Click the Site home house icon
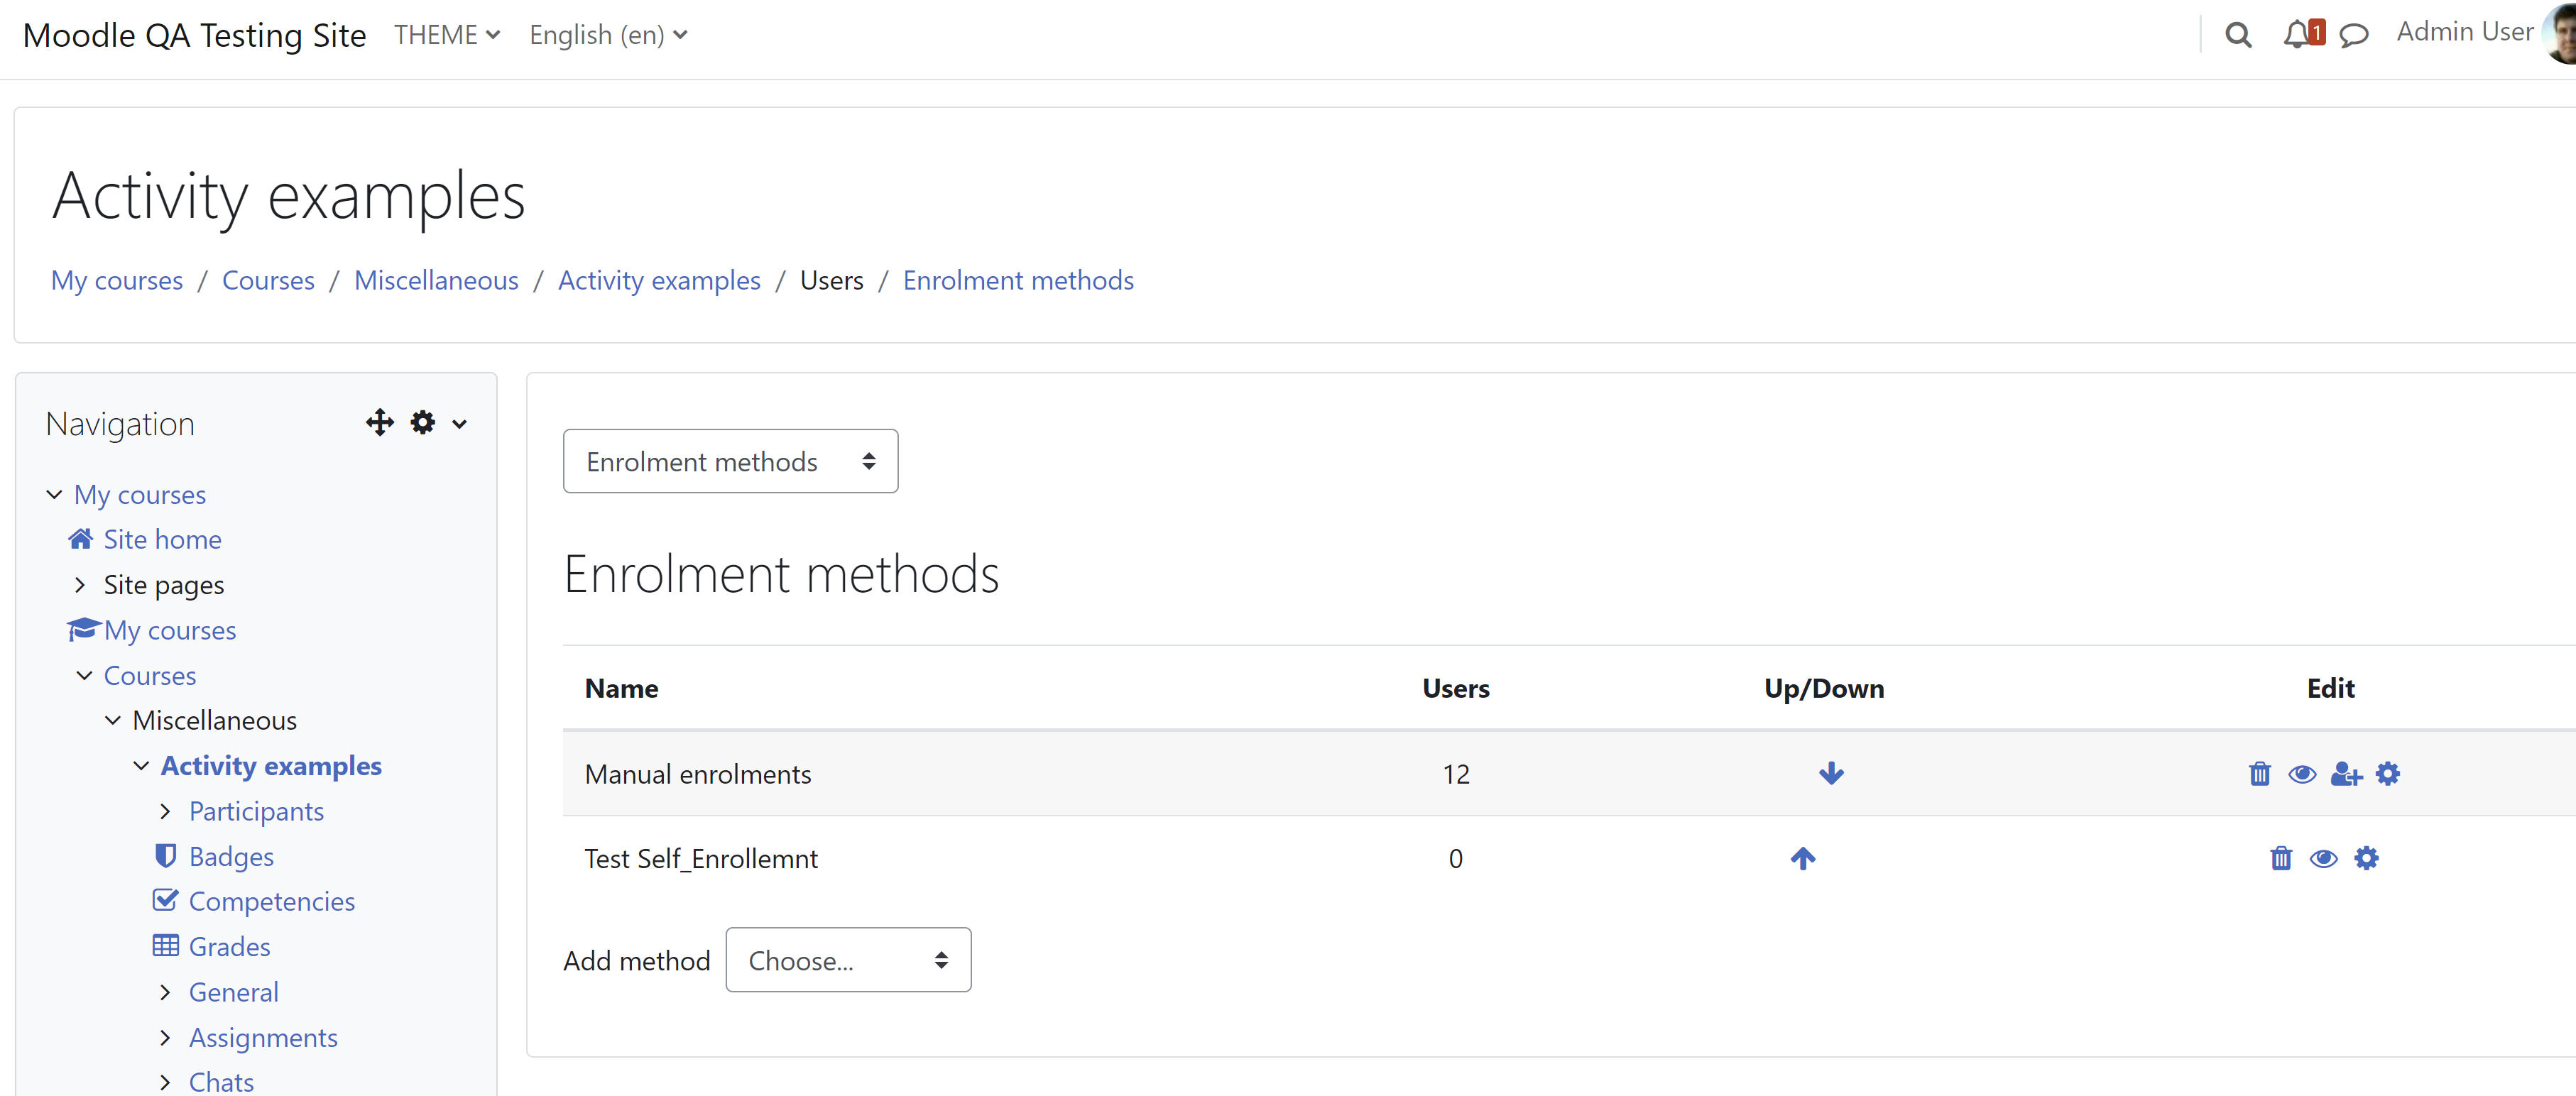 pyautogui.click(x=81, y=539)
